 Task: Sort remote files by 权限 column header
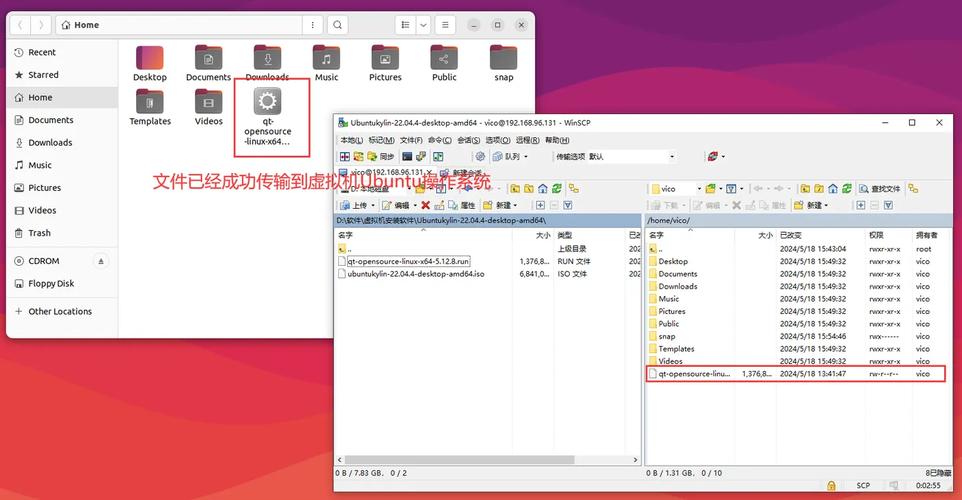888,235
